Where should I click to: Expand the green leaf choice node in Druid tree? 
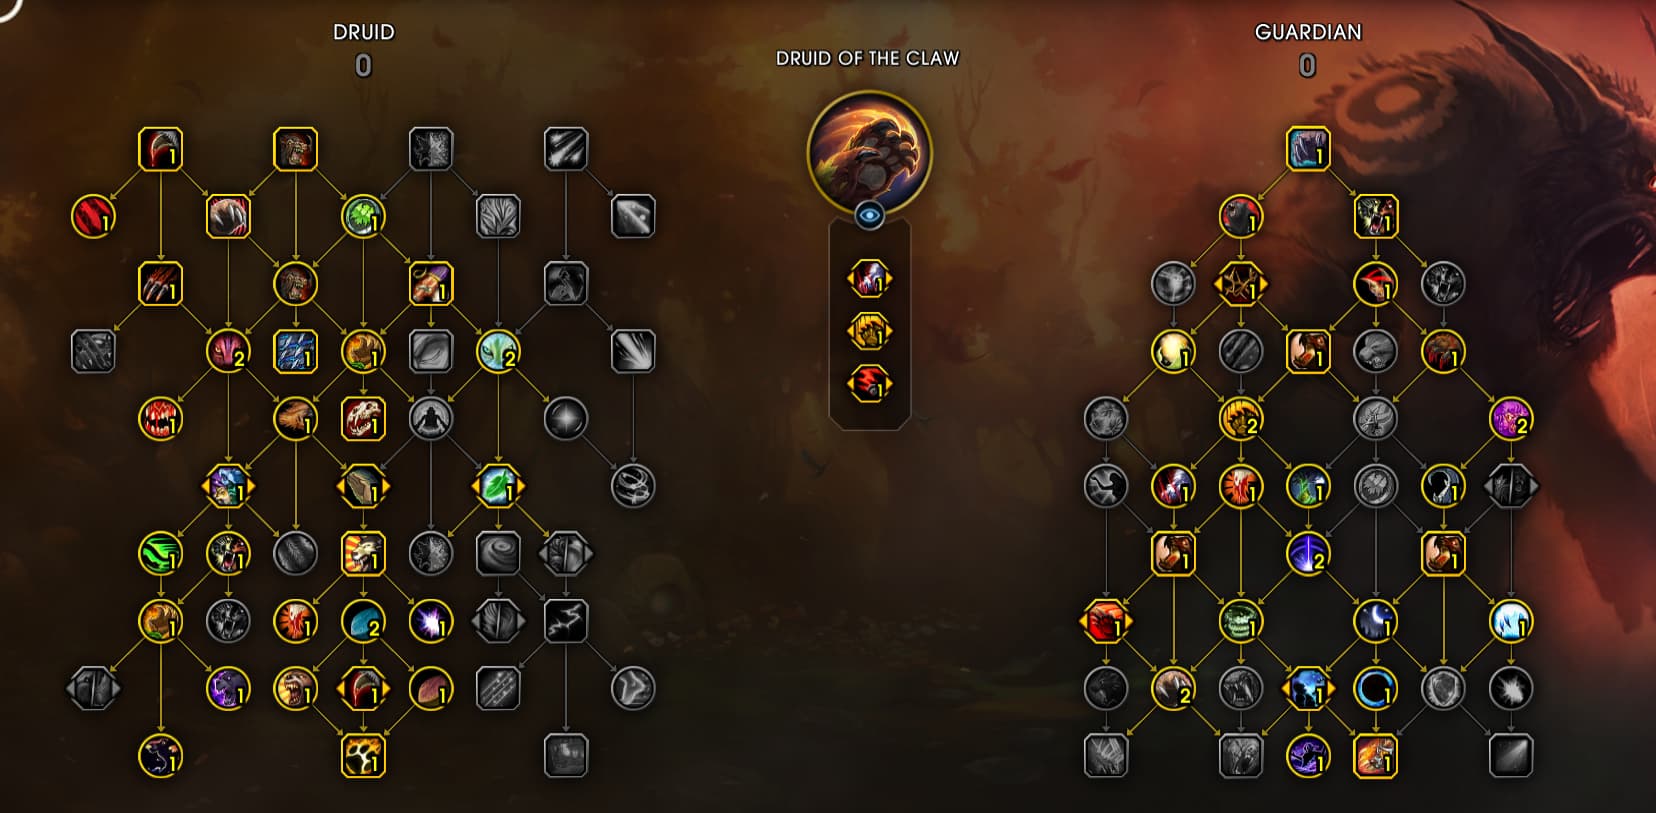click(x=498, y=486)
